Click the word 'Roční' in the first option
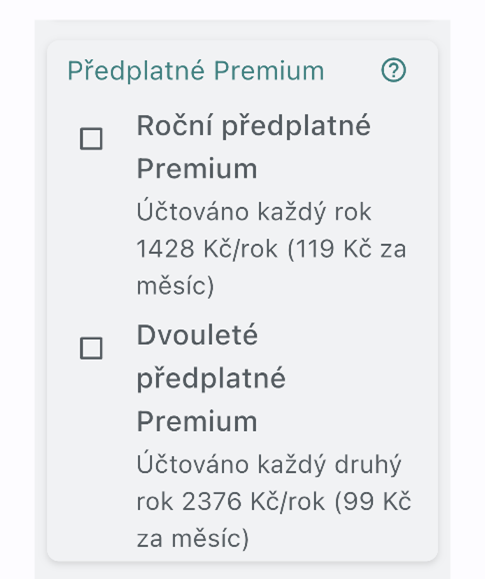 coord(174,126)
